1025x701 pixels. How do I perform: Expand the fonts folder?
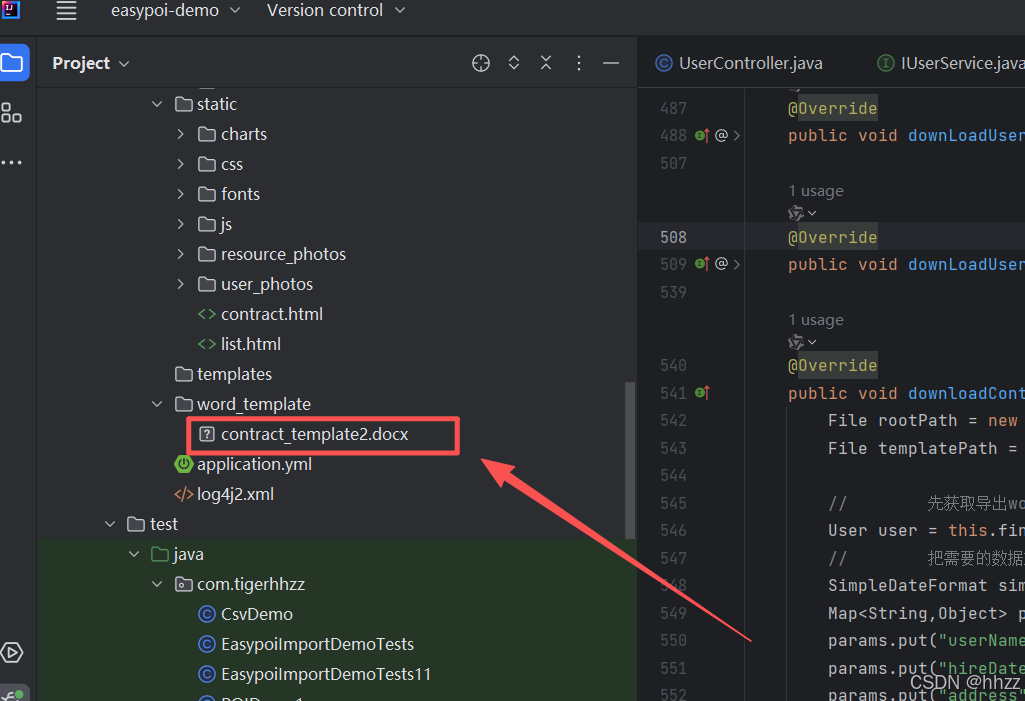[180, 194]
